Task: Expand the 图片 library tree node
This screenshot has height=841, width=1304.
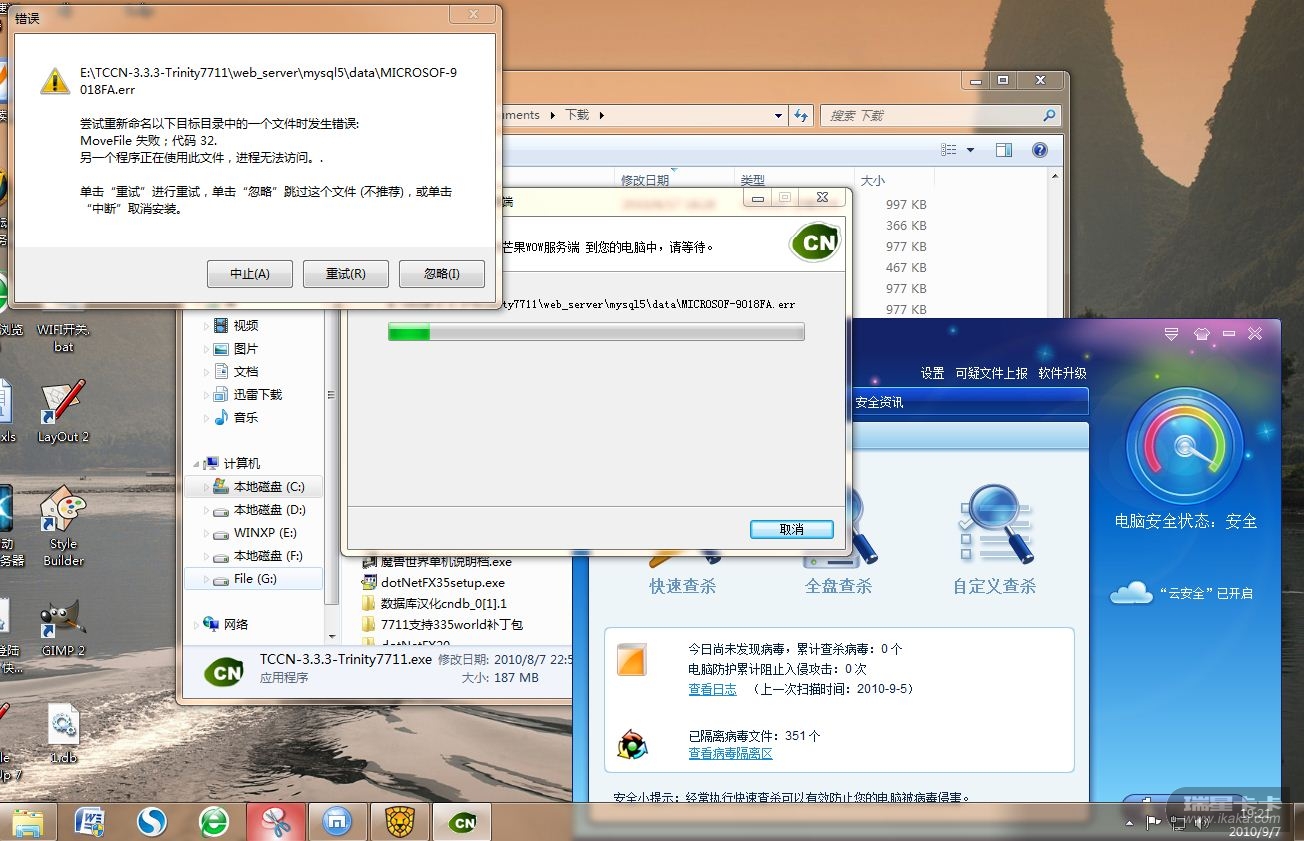Action: [207, 349]
